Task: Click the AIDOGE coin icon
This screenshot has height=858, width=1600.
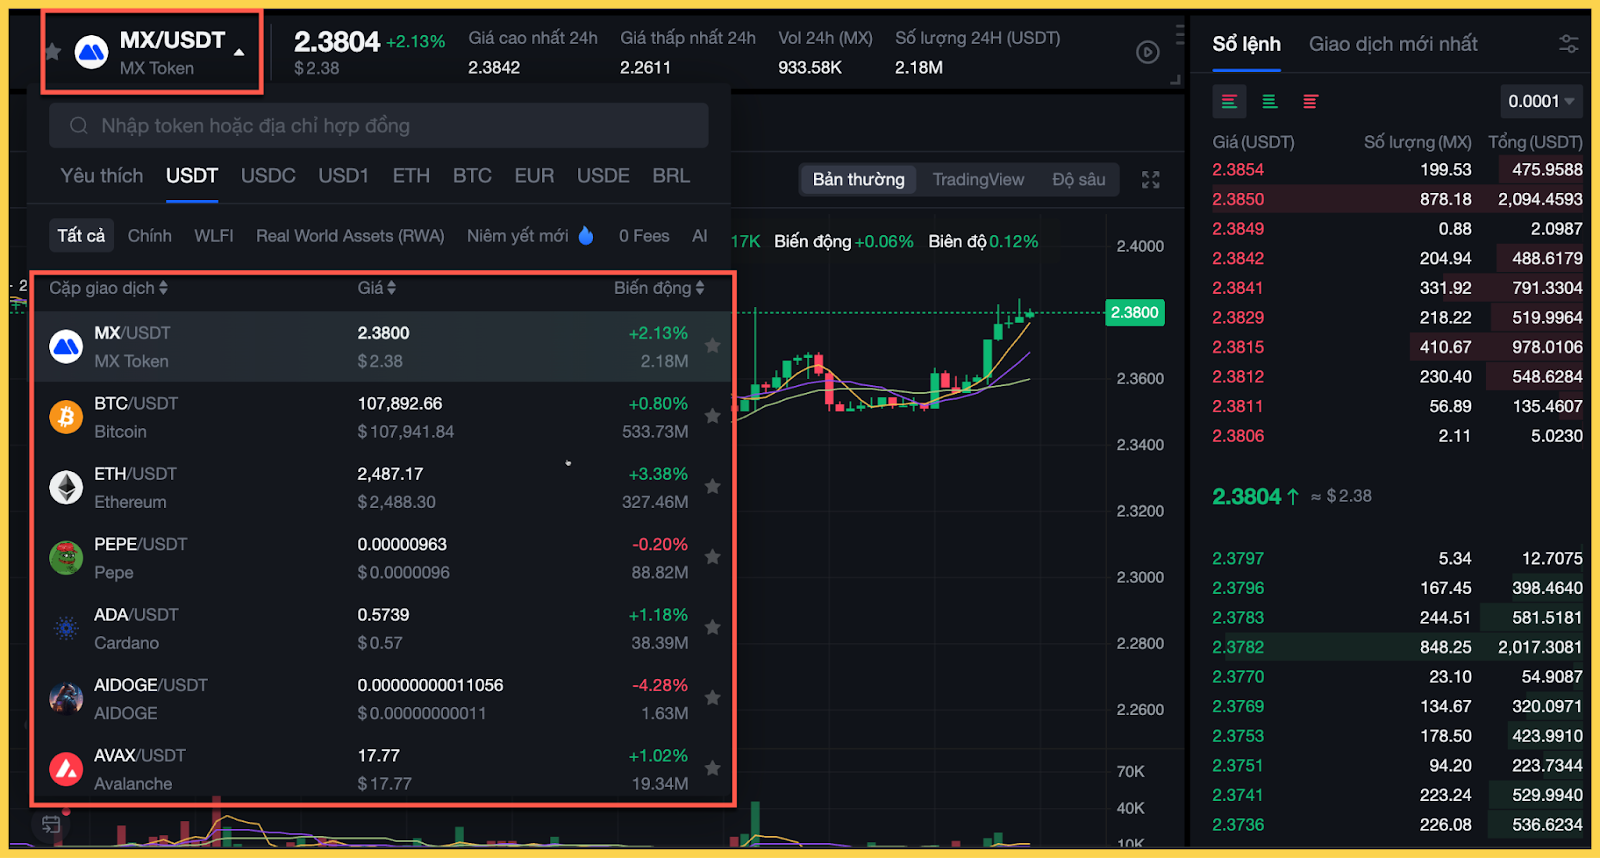Action: point(66,698)
